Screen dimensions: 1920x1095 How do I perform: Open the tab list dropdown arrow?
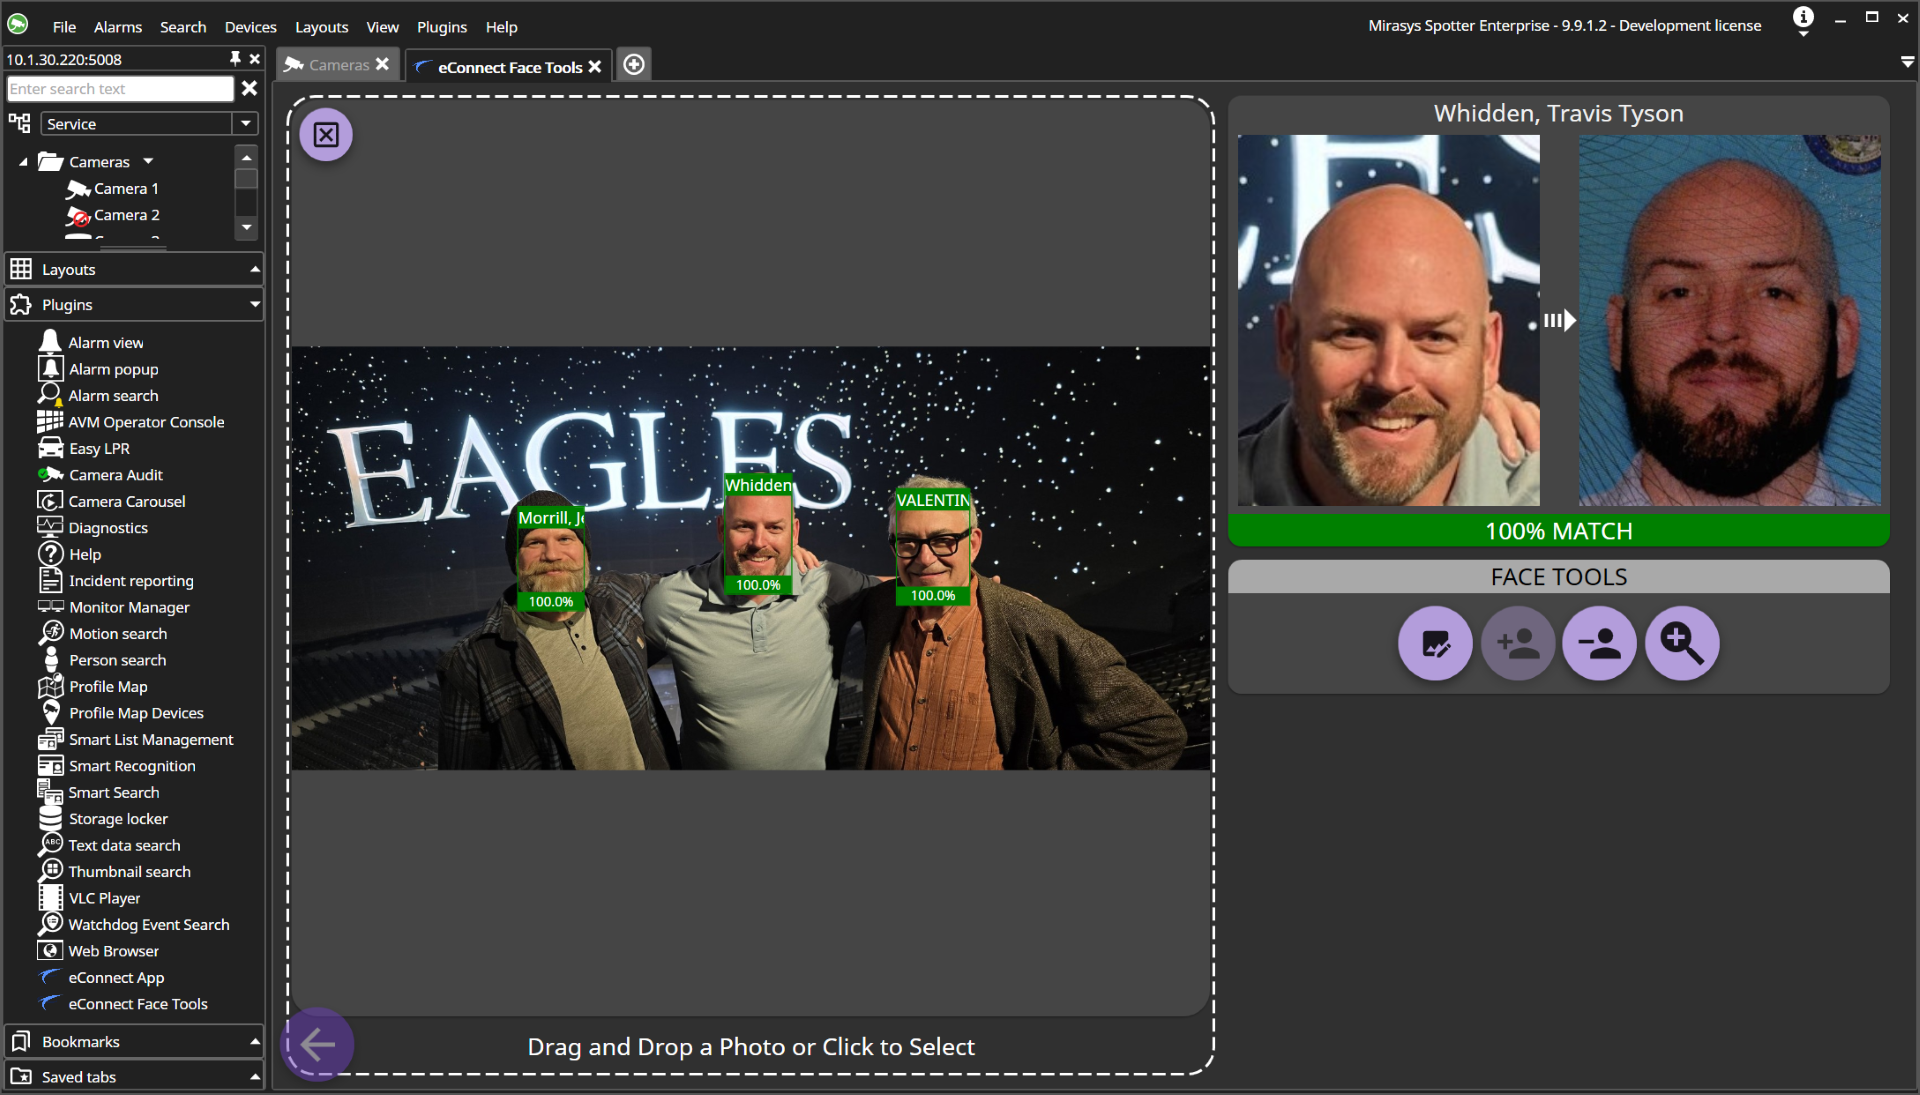click(1907, 62)
